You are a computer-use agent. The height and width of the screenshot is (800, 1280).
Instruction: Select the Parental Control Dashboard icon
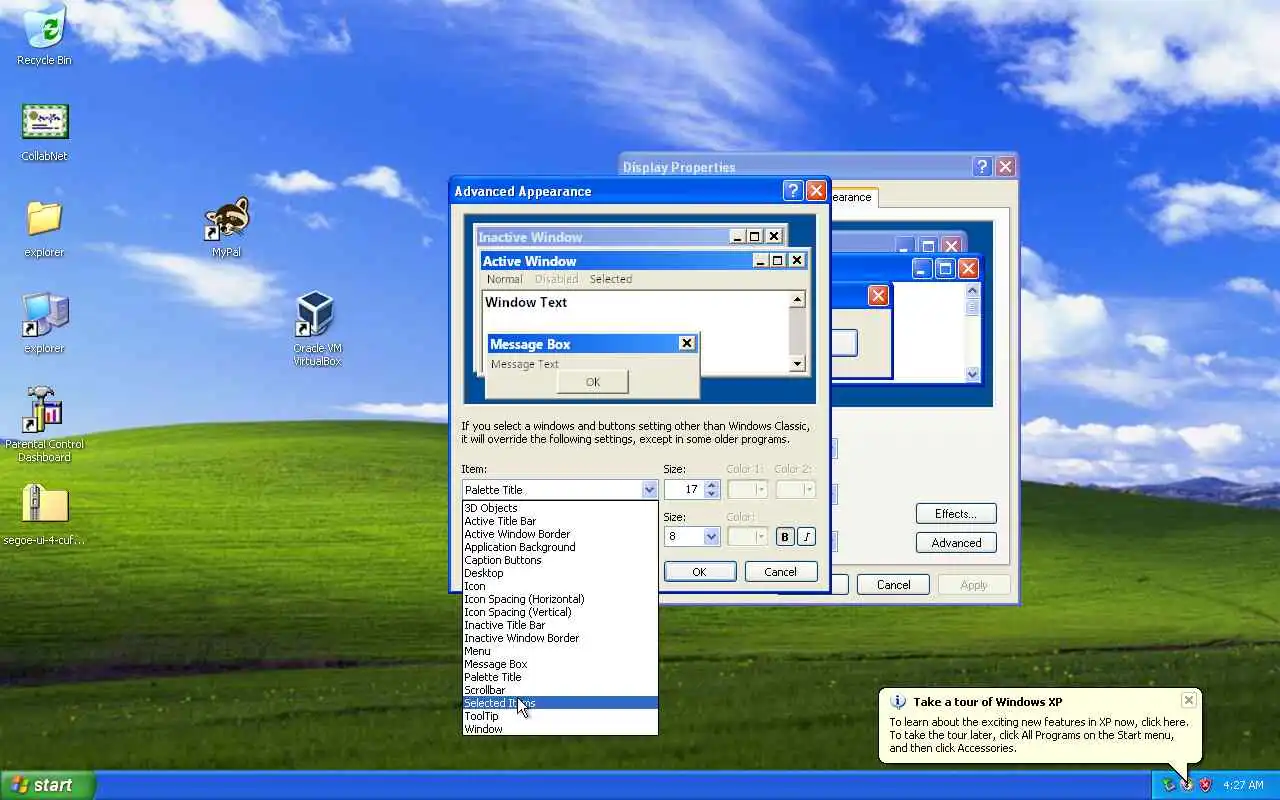click(x=44, y=425)
